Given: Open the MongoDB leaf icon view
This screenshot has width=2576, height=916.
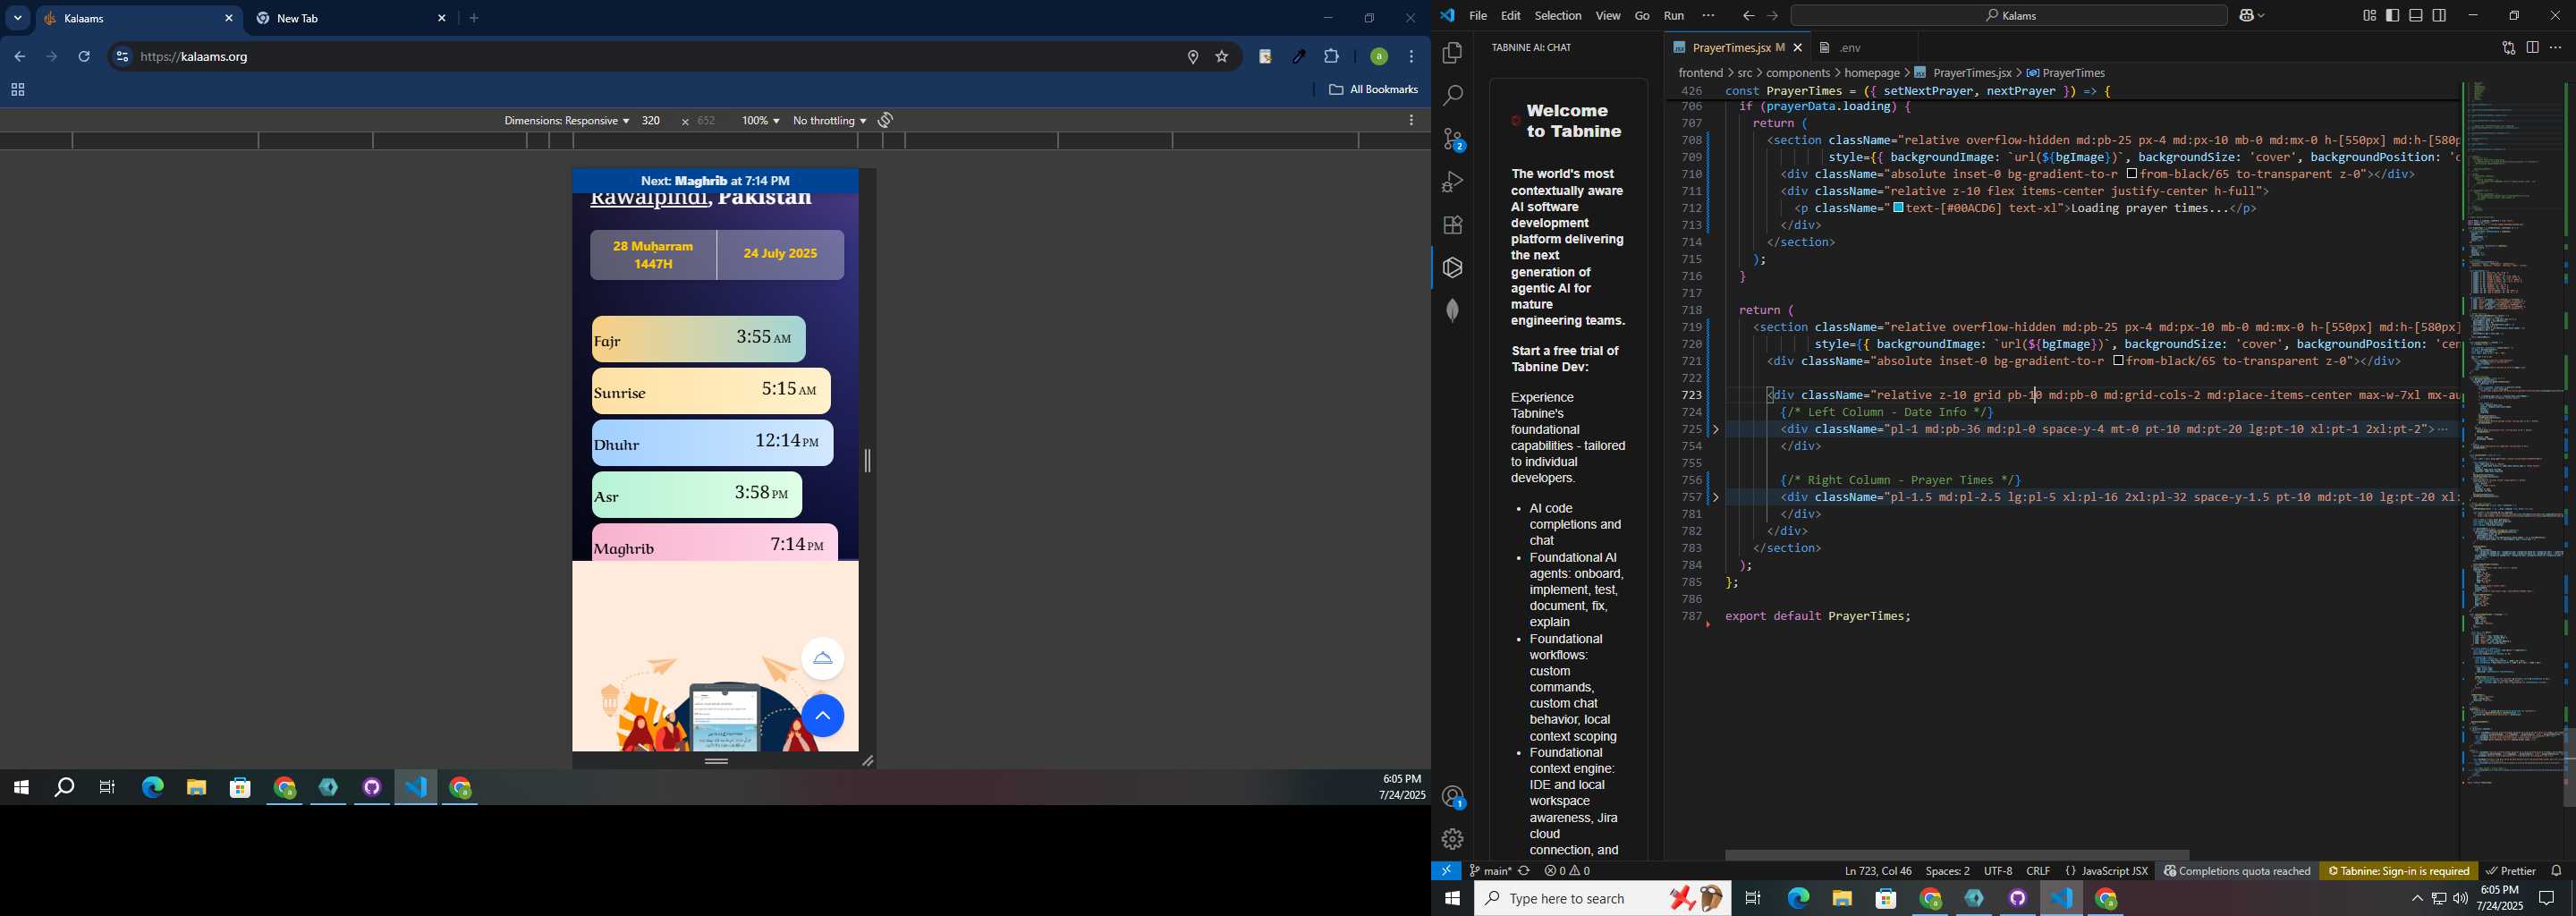Looking at the screenshot, I should click(x=1452, y=311).
